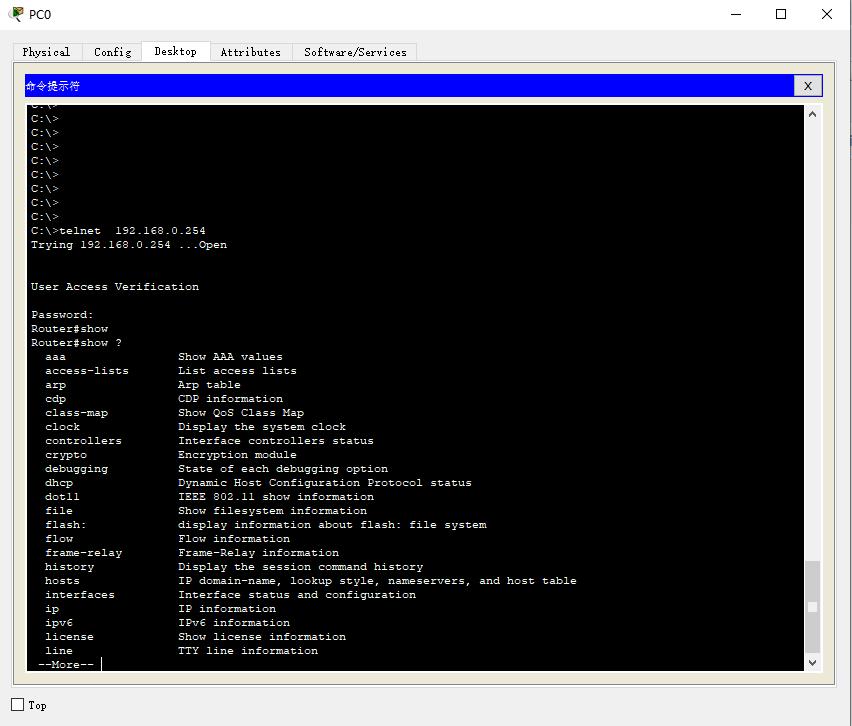Screen dimensions: 852x726
Task: Close the PC0 window
Action: click(827, 14)
